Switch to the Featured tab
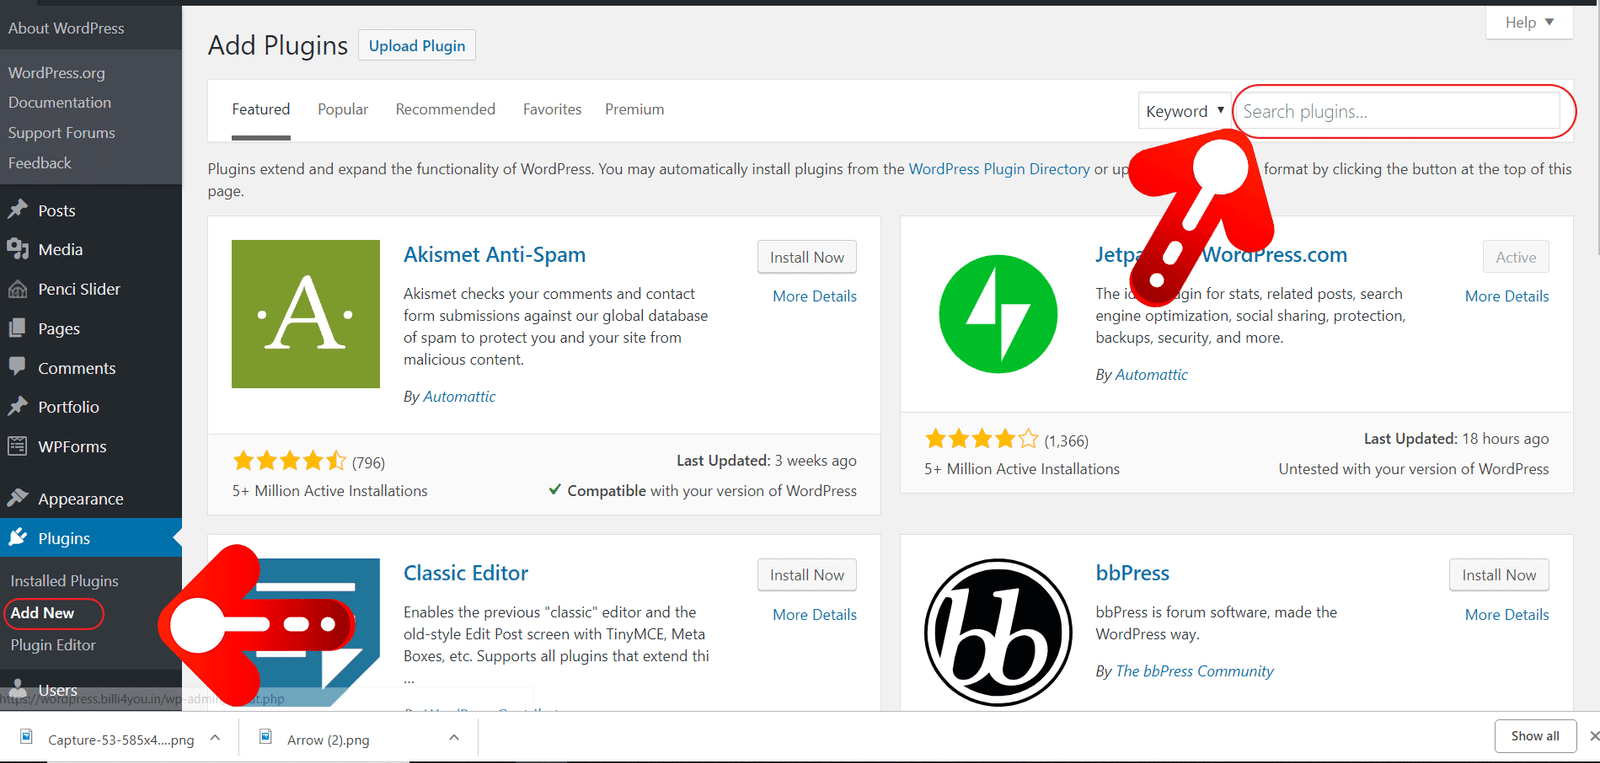1600x763 pixels. [x=261, y=109]
